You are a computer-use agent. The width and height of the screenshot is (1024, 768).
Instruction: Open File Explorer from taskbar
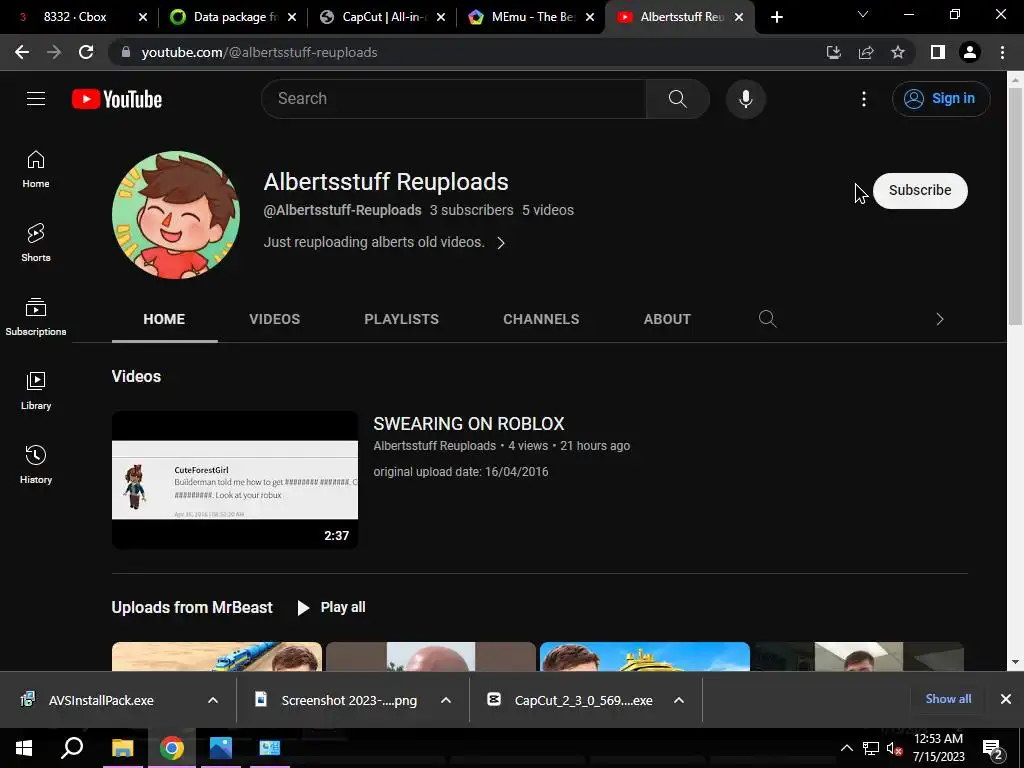(122, 748)
